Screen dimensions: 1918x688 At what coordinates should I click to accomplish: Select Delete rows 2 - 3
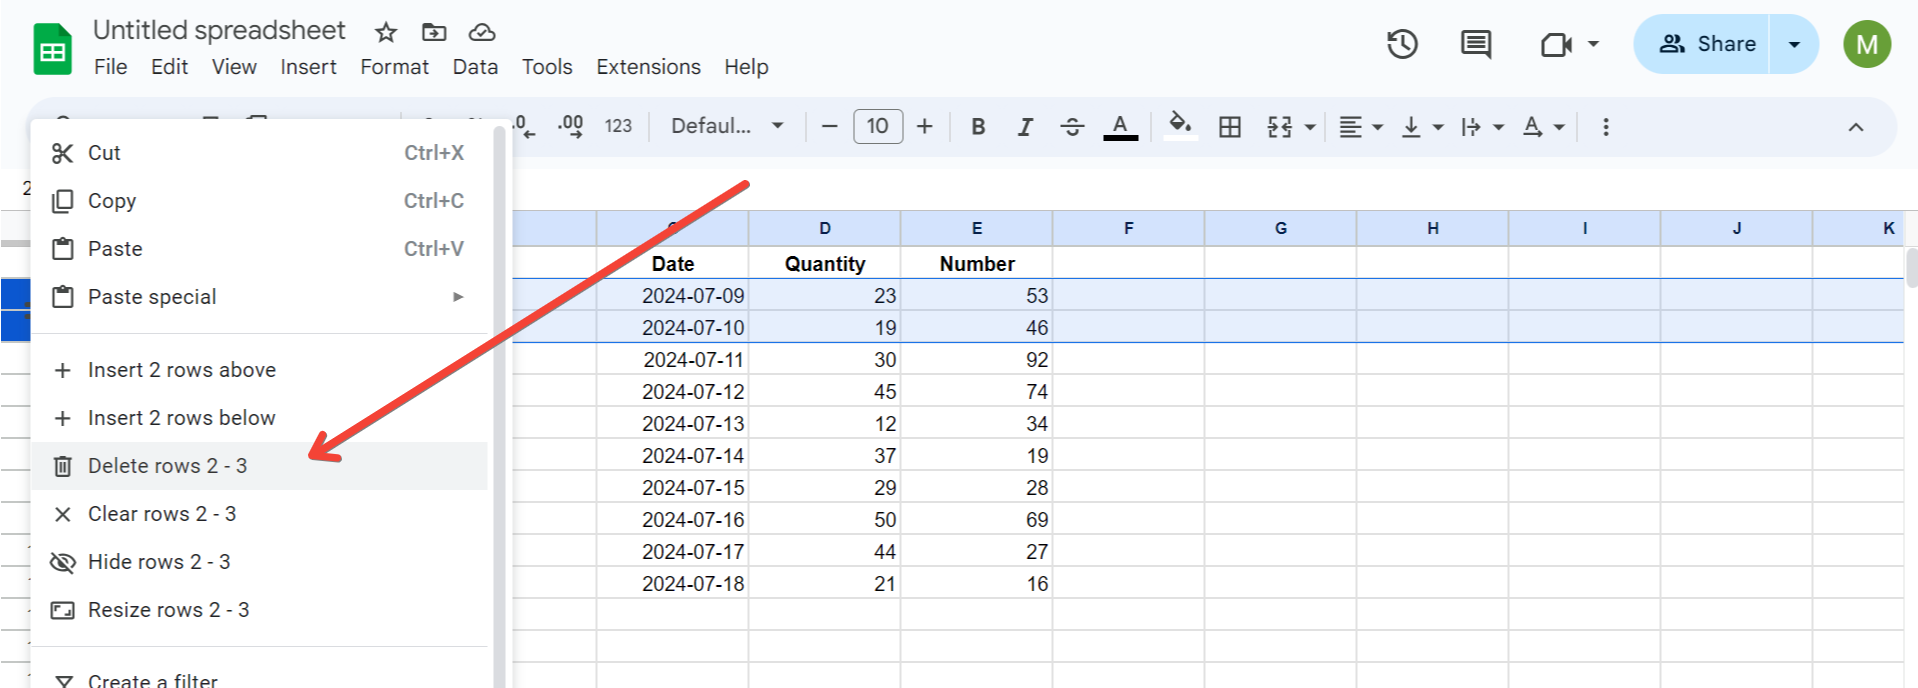(x=259, y=466)
